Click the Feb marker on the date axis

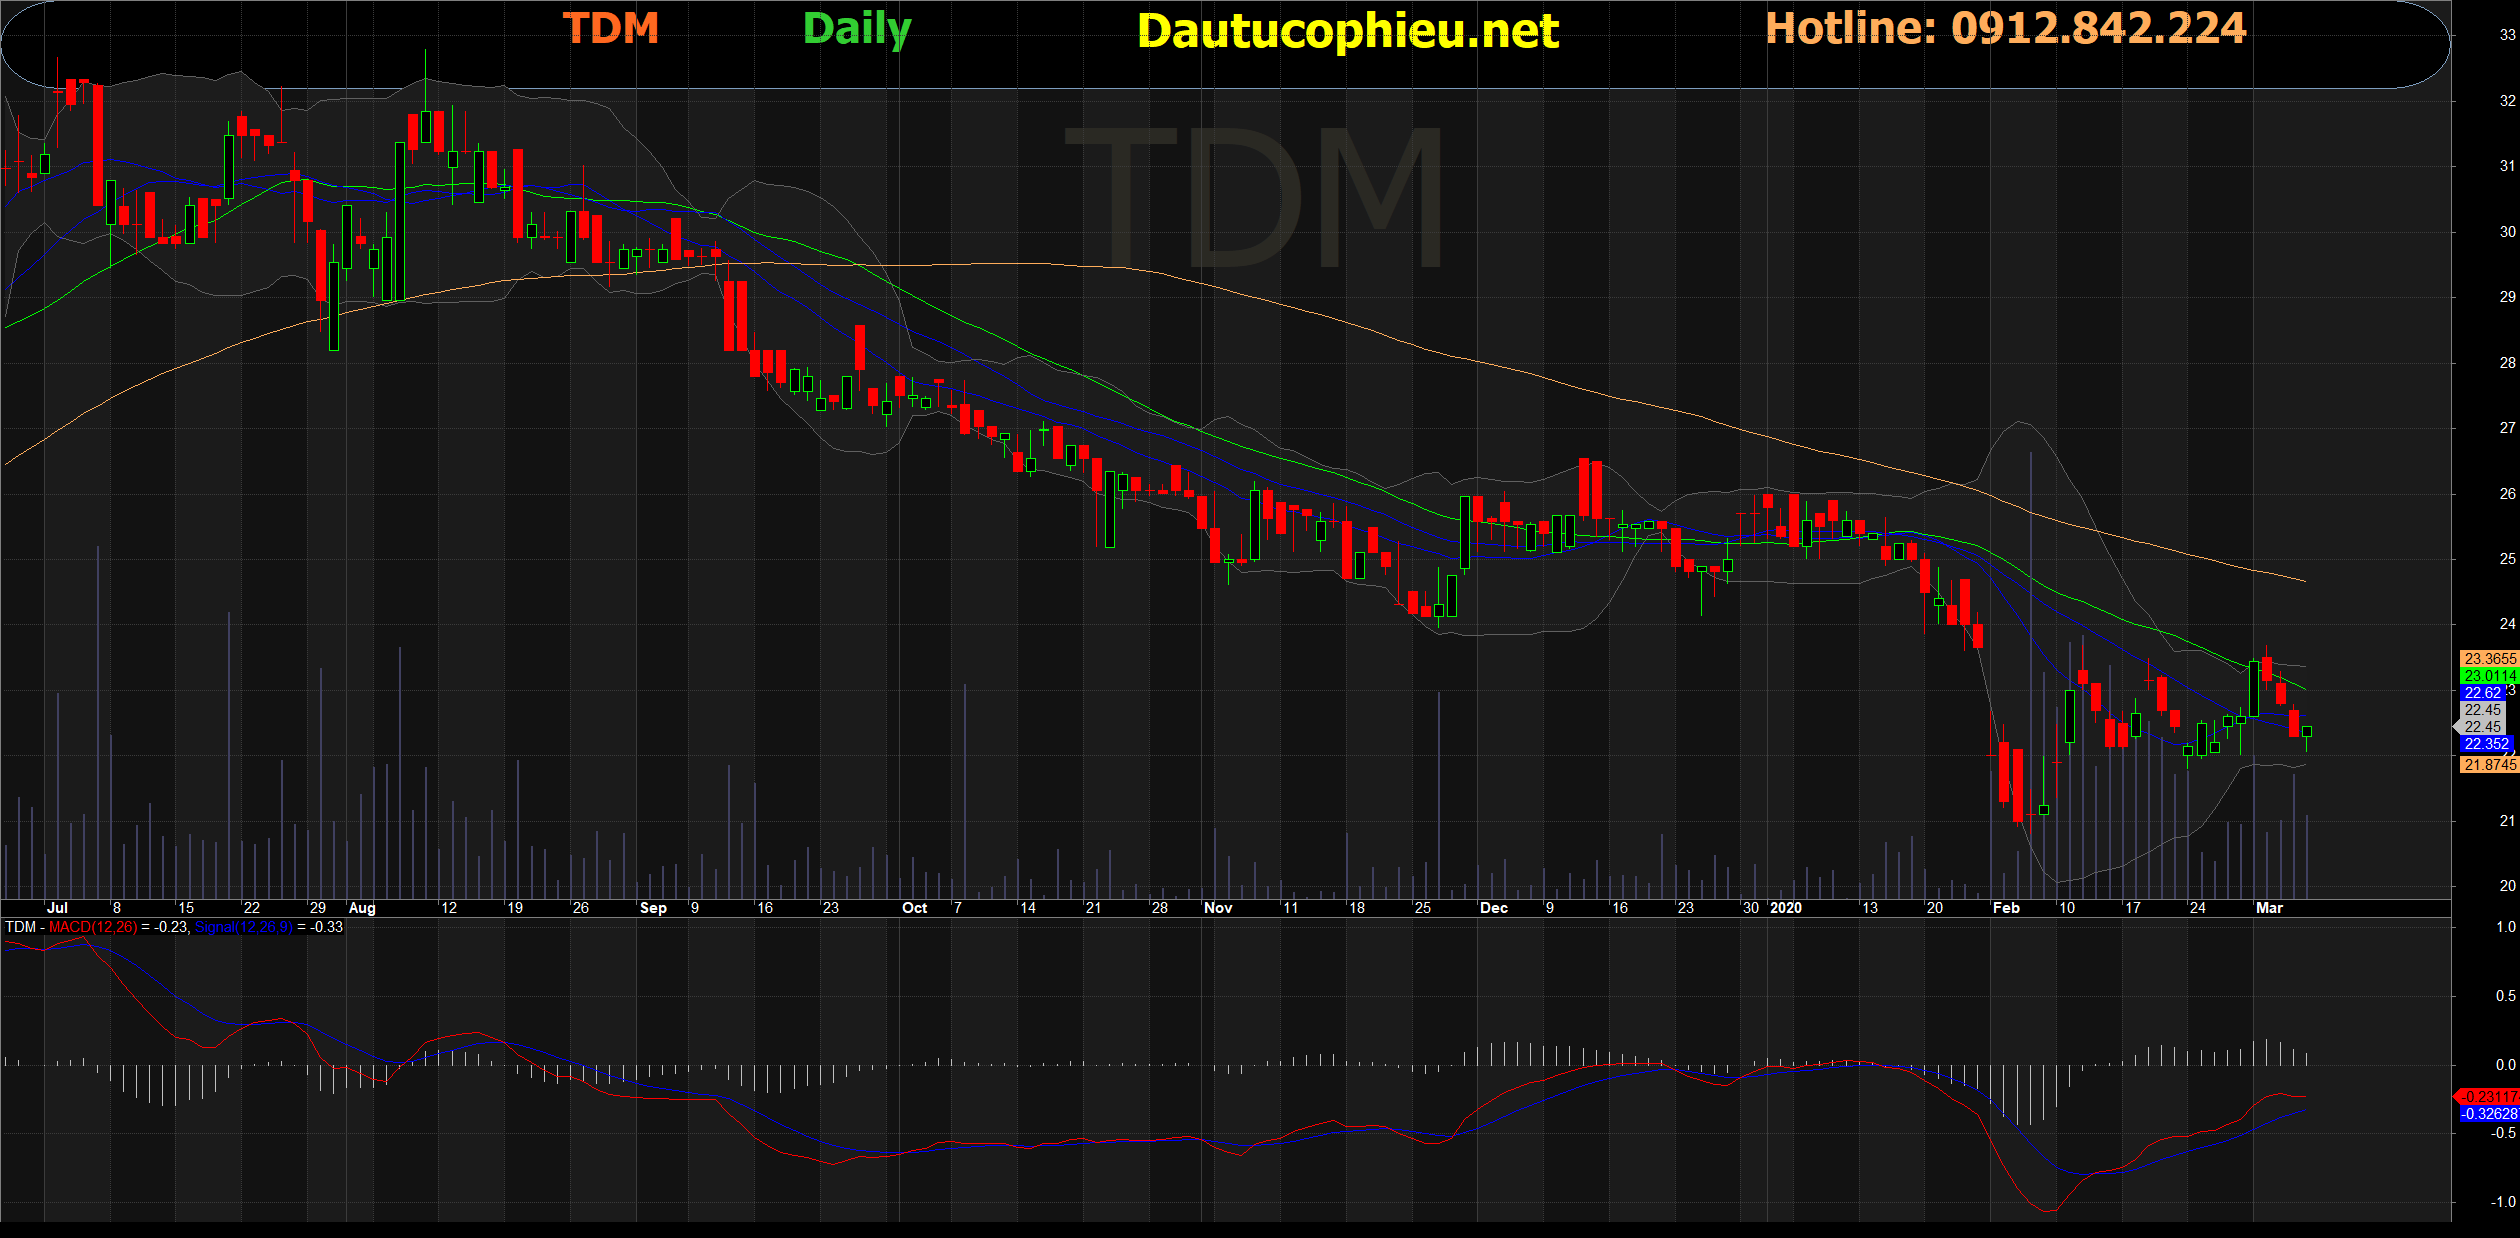click(2005, 908)
